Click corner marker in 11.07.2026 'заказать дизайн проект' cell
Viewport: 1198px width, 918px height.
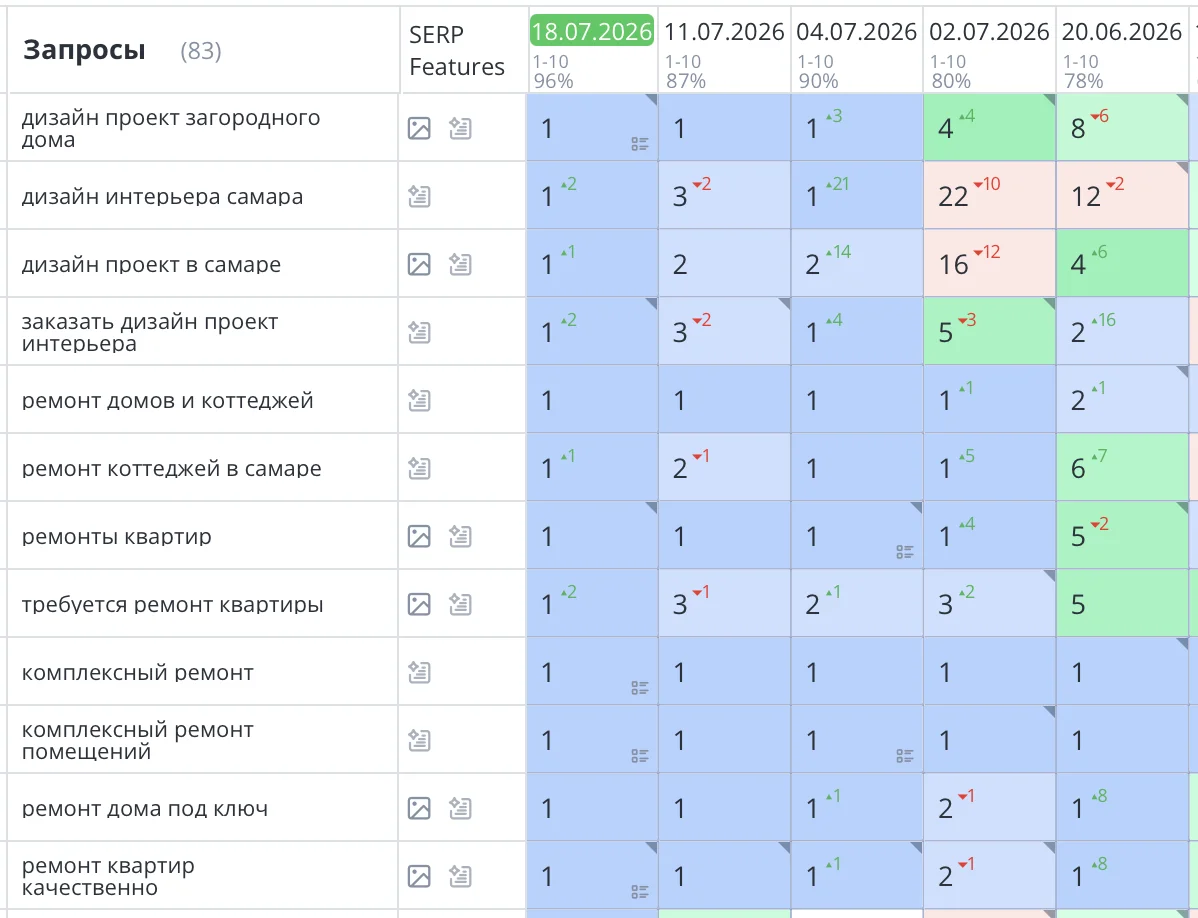(785, 303)
